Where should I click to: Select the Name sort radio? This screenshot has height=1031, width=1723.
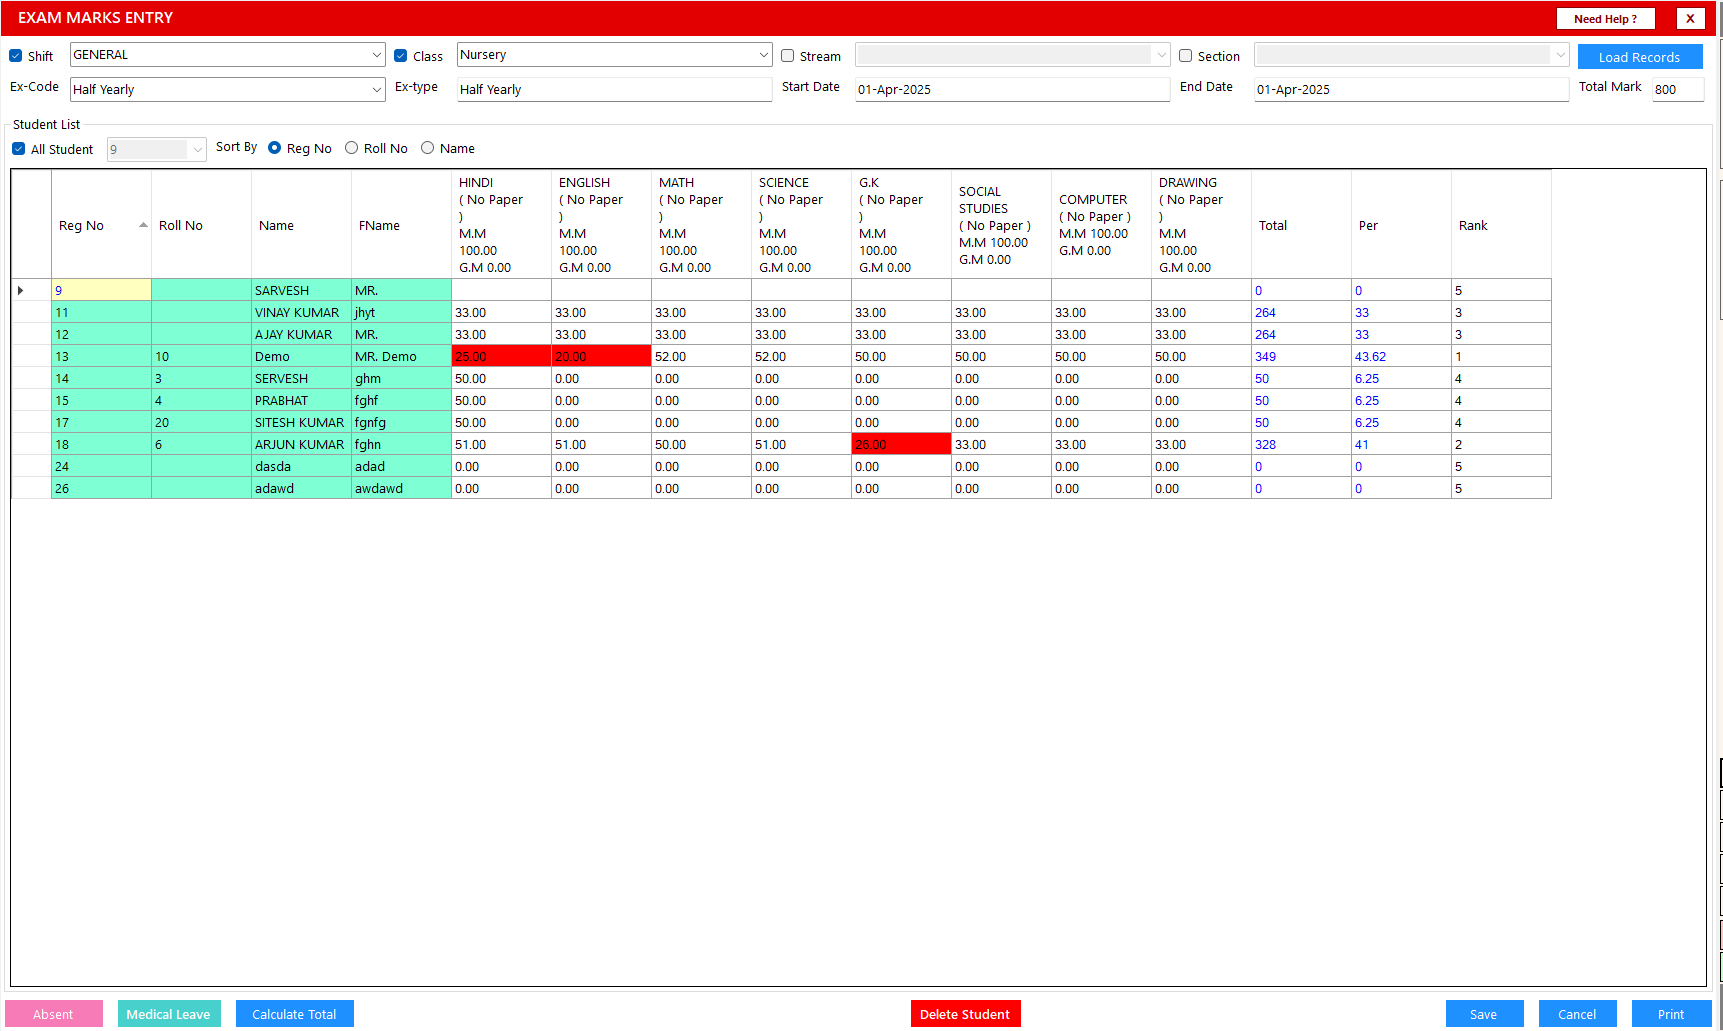pyautogui.click(x=427, y=148)
